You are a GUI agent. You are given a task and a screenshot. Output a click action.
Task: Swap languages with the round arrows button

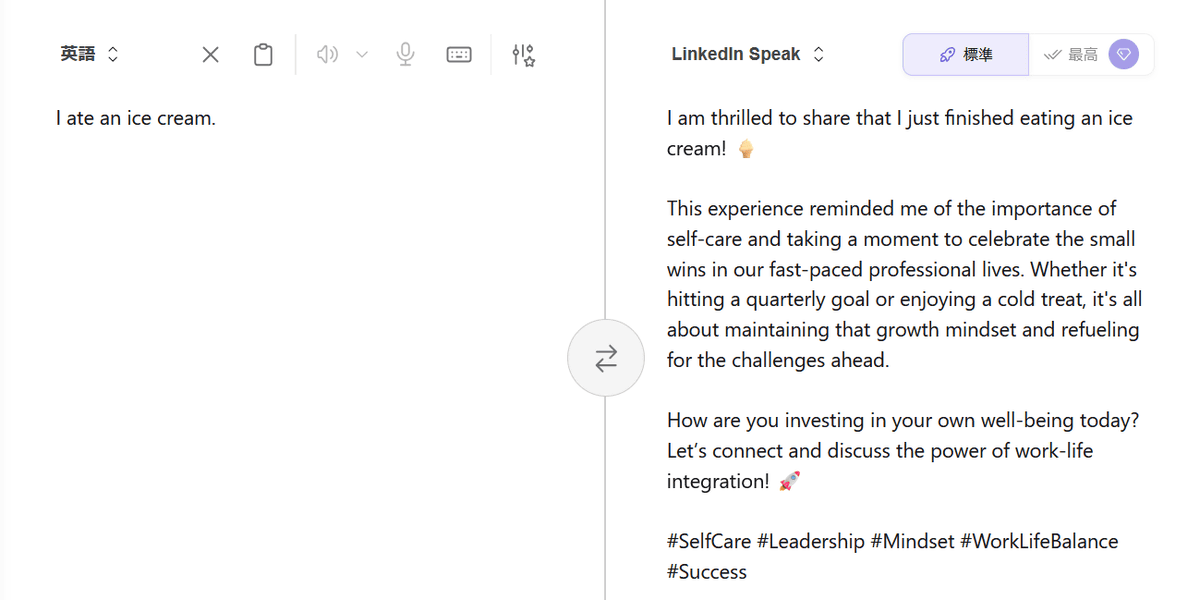(x=606, y=358)
